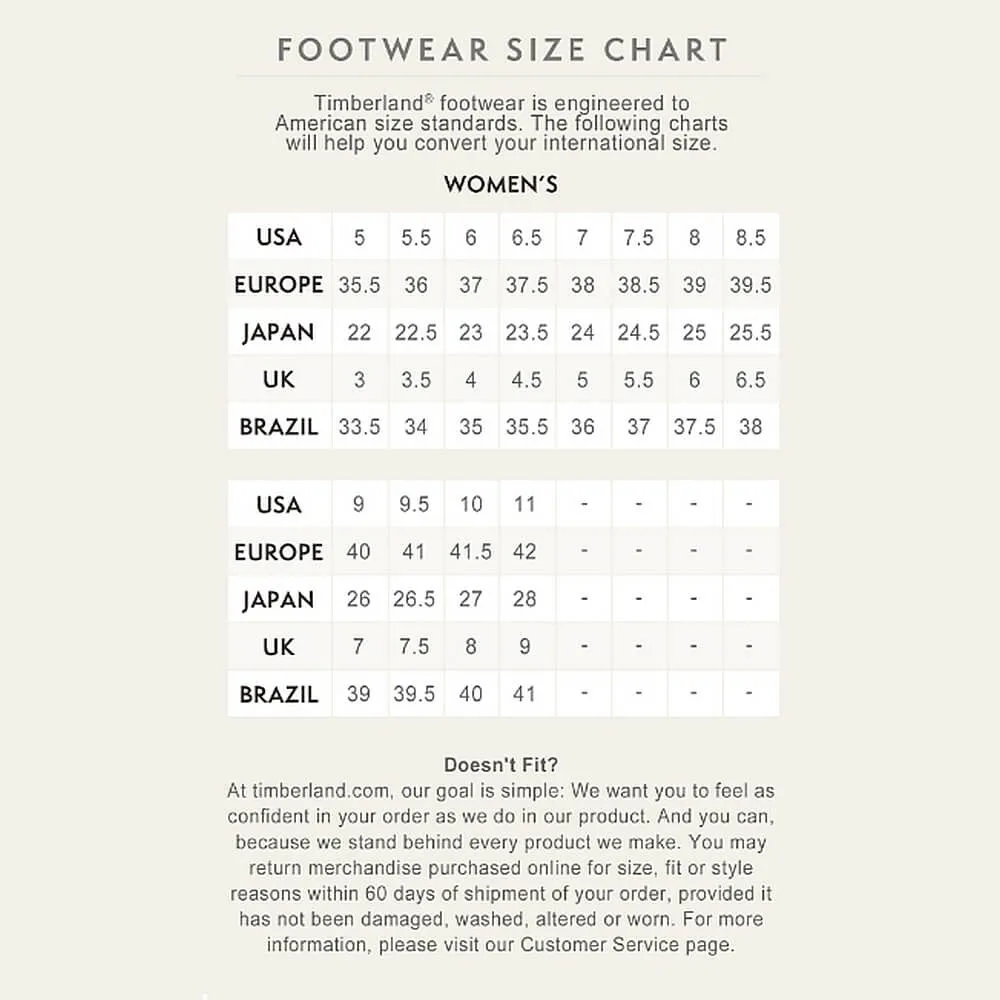Click JAPAN size 22 cell

[x=360, y=332]
